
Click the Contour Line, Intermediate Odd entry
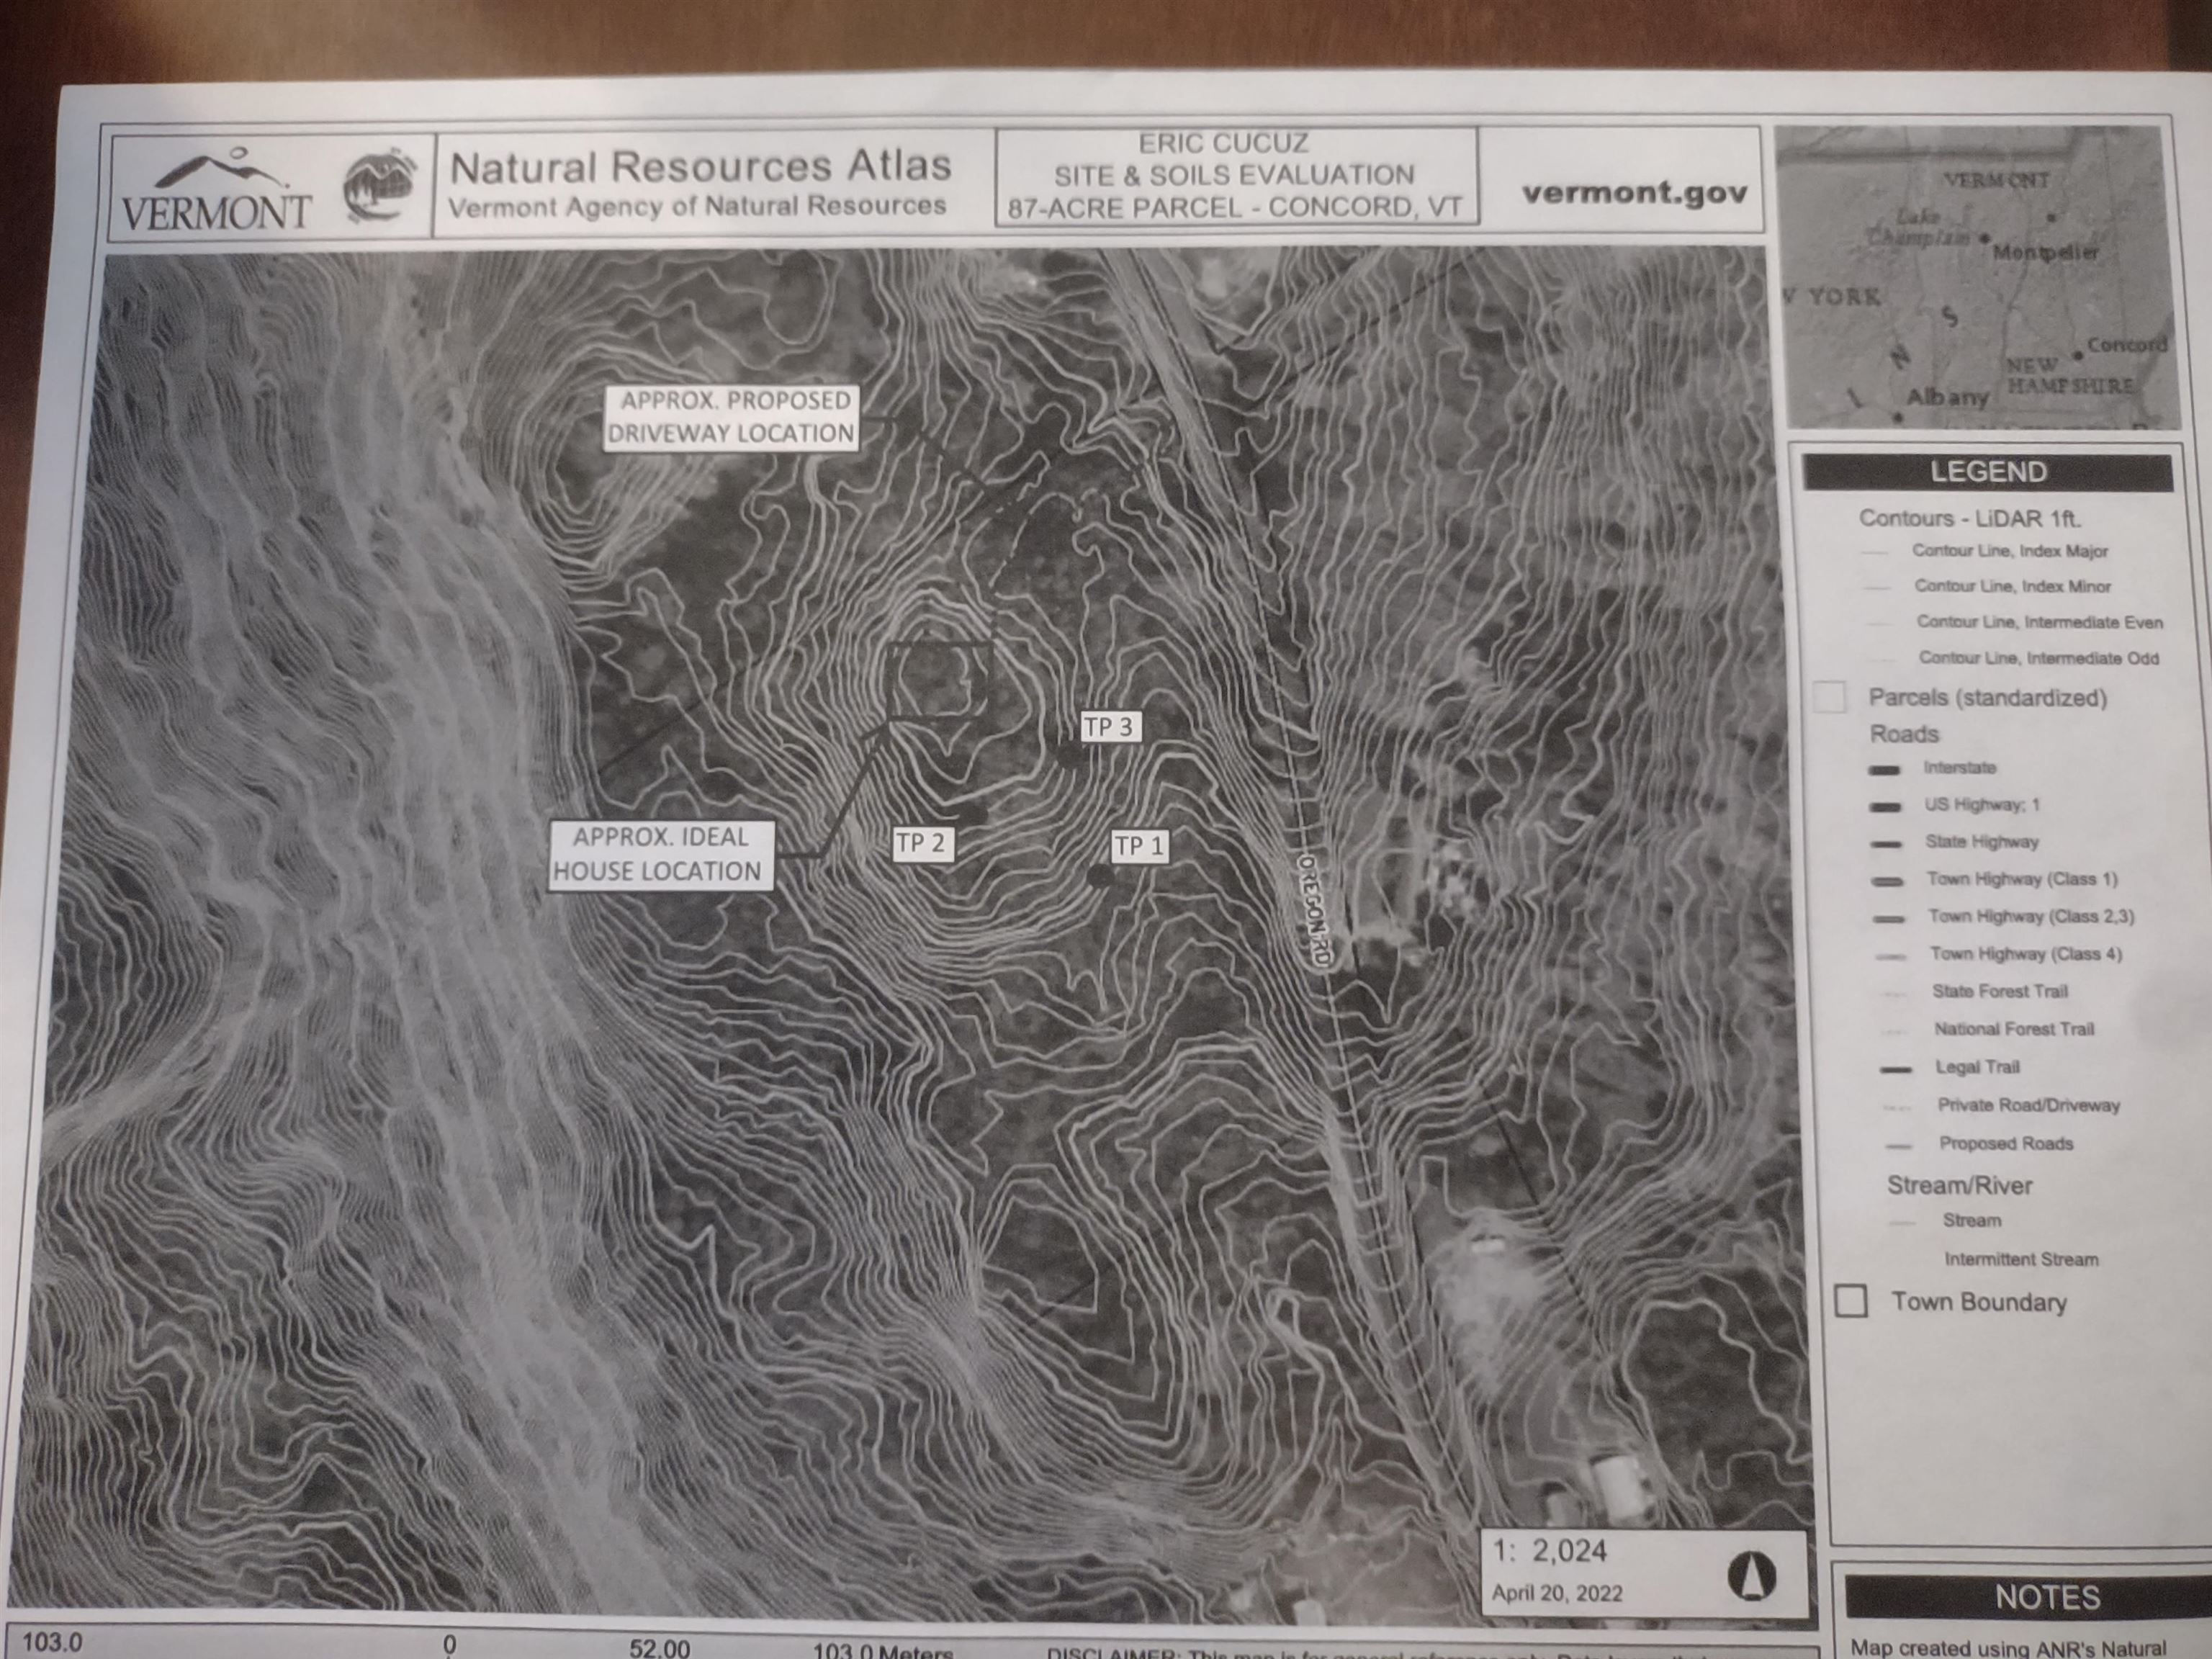[2038, 658]
